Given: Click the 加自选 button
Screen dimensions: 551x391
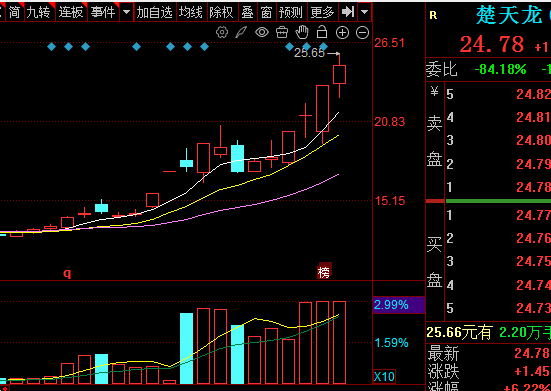Looking at the screenshot, I should point(155,12).
